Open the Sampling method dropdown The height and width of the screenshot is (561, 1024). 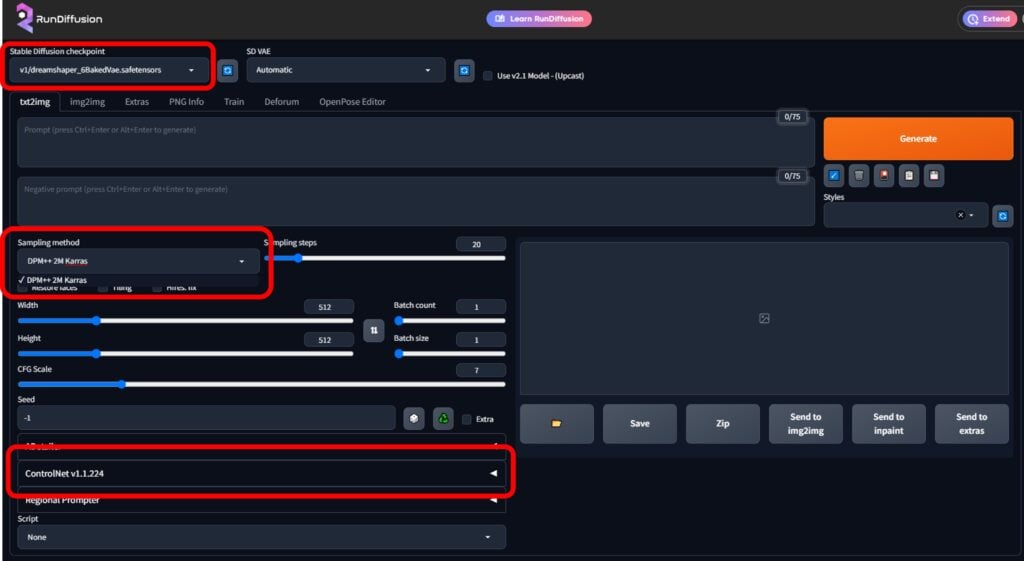[x=138, y=261]
